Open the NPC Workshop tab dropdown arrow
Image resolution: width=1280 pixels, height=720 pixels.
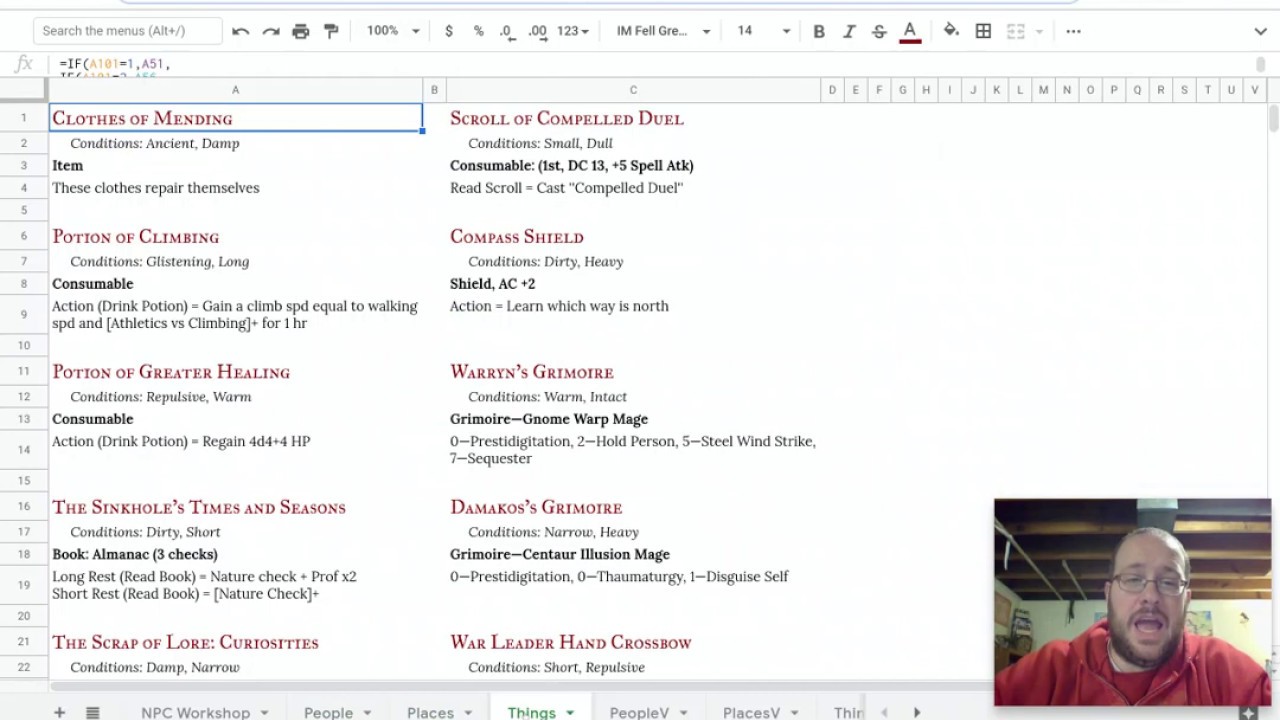click(265, 713)
